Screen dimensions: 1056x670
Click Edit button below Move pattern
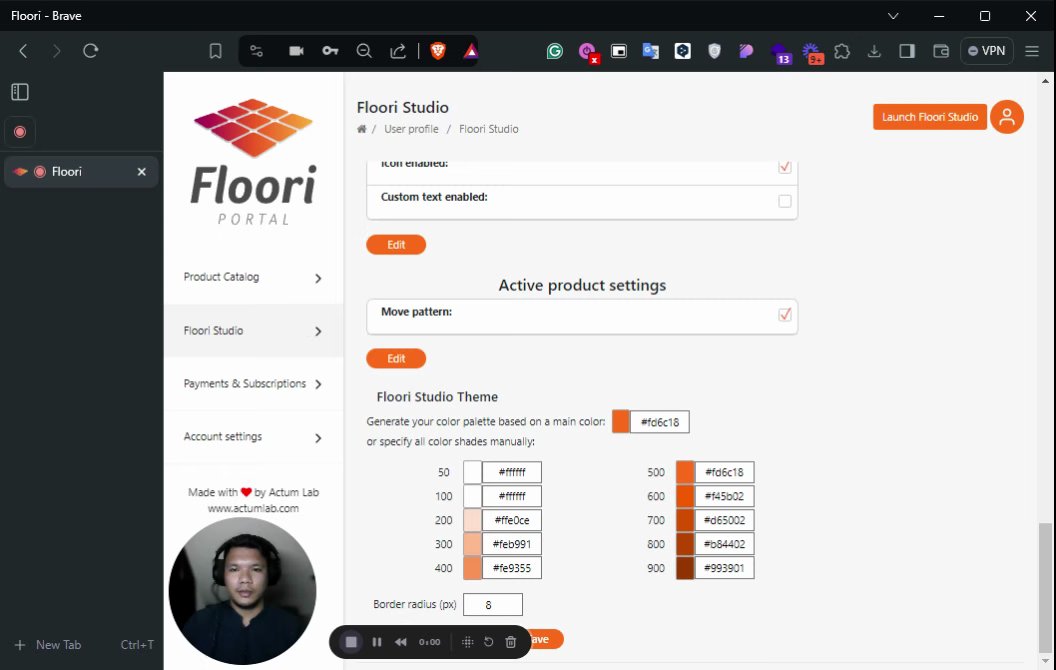(396, 358)
